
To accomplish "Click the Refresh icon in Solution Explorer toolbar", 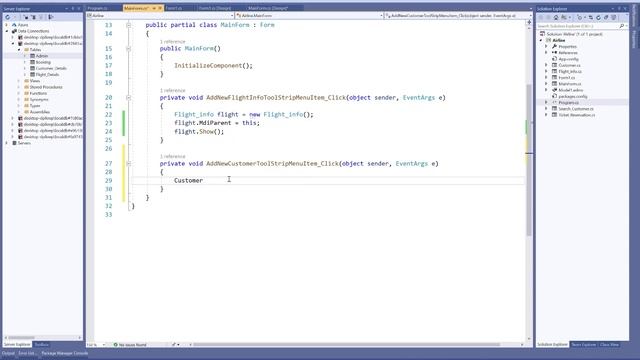I will click(598, 18).
